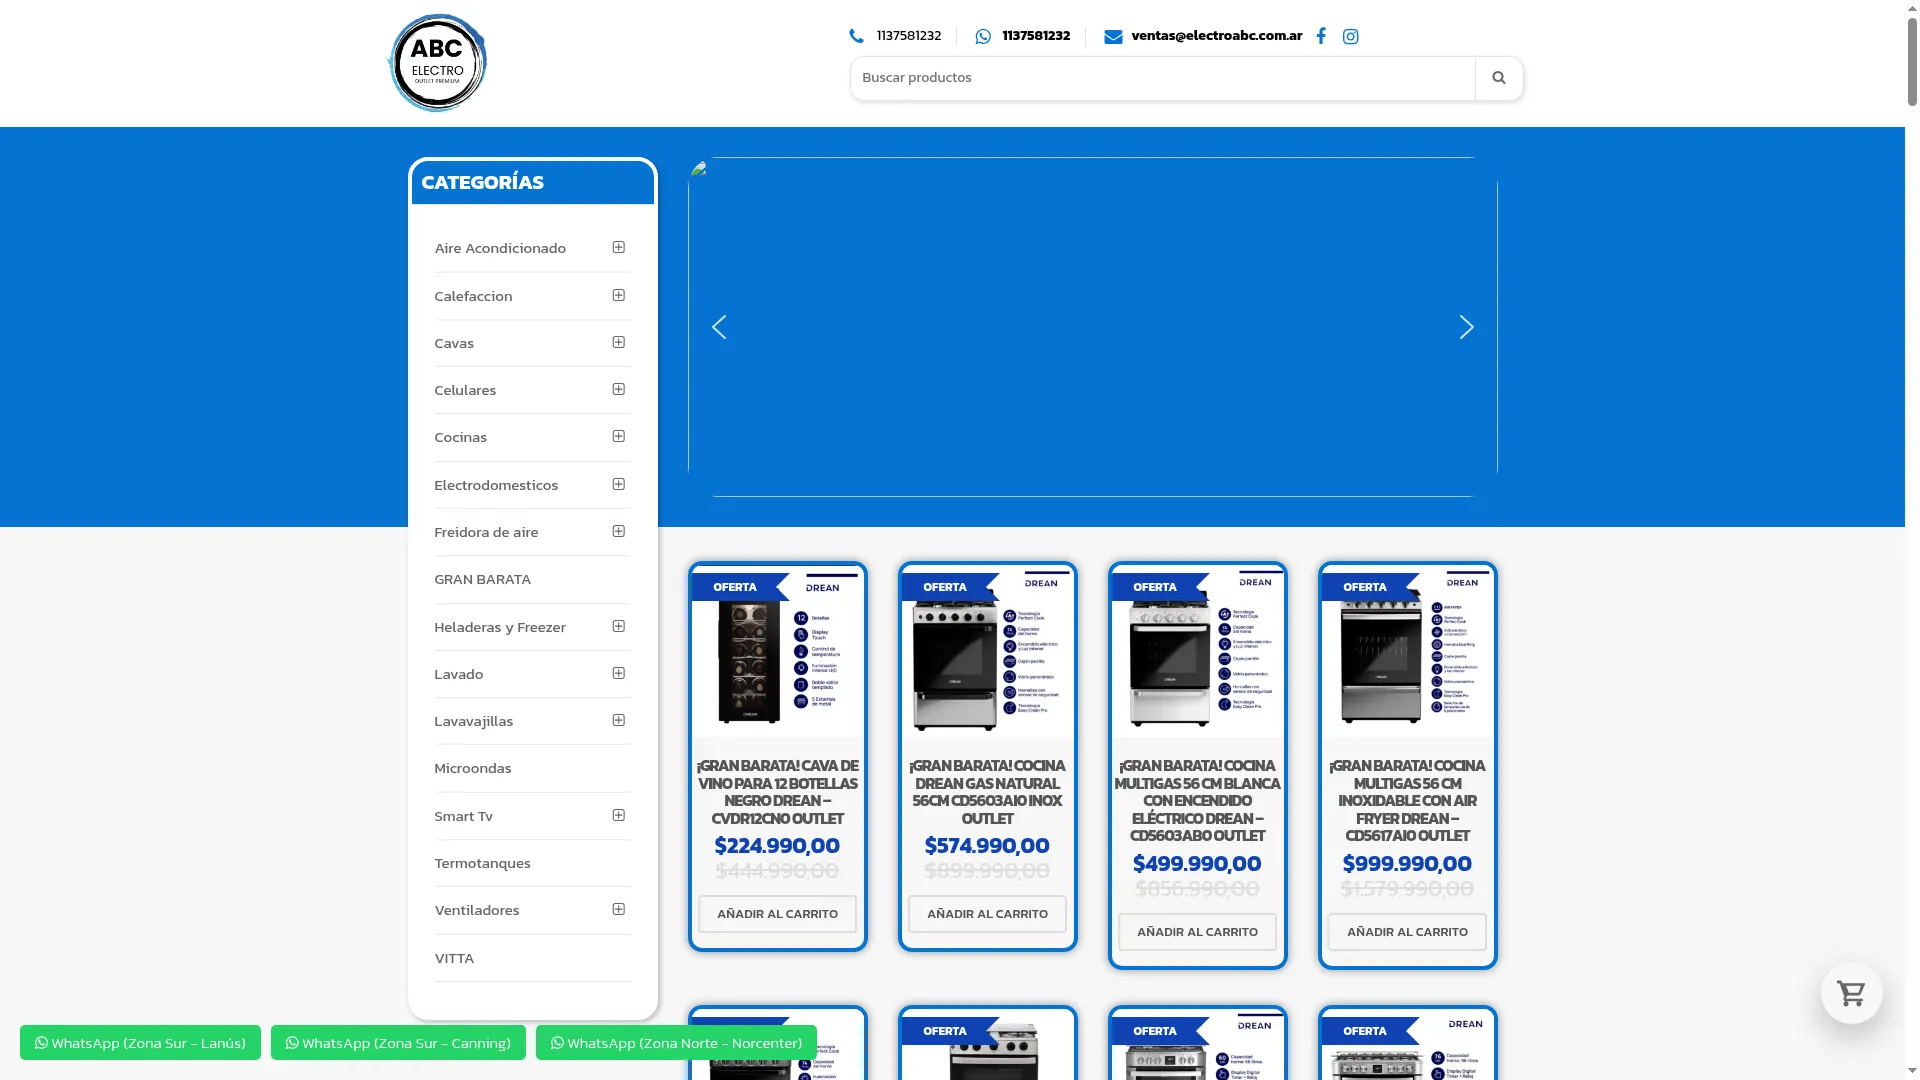
Task: Click the email envelope icon
Action: [x=1113, y=36]
